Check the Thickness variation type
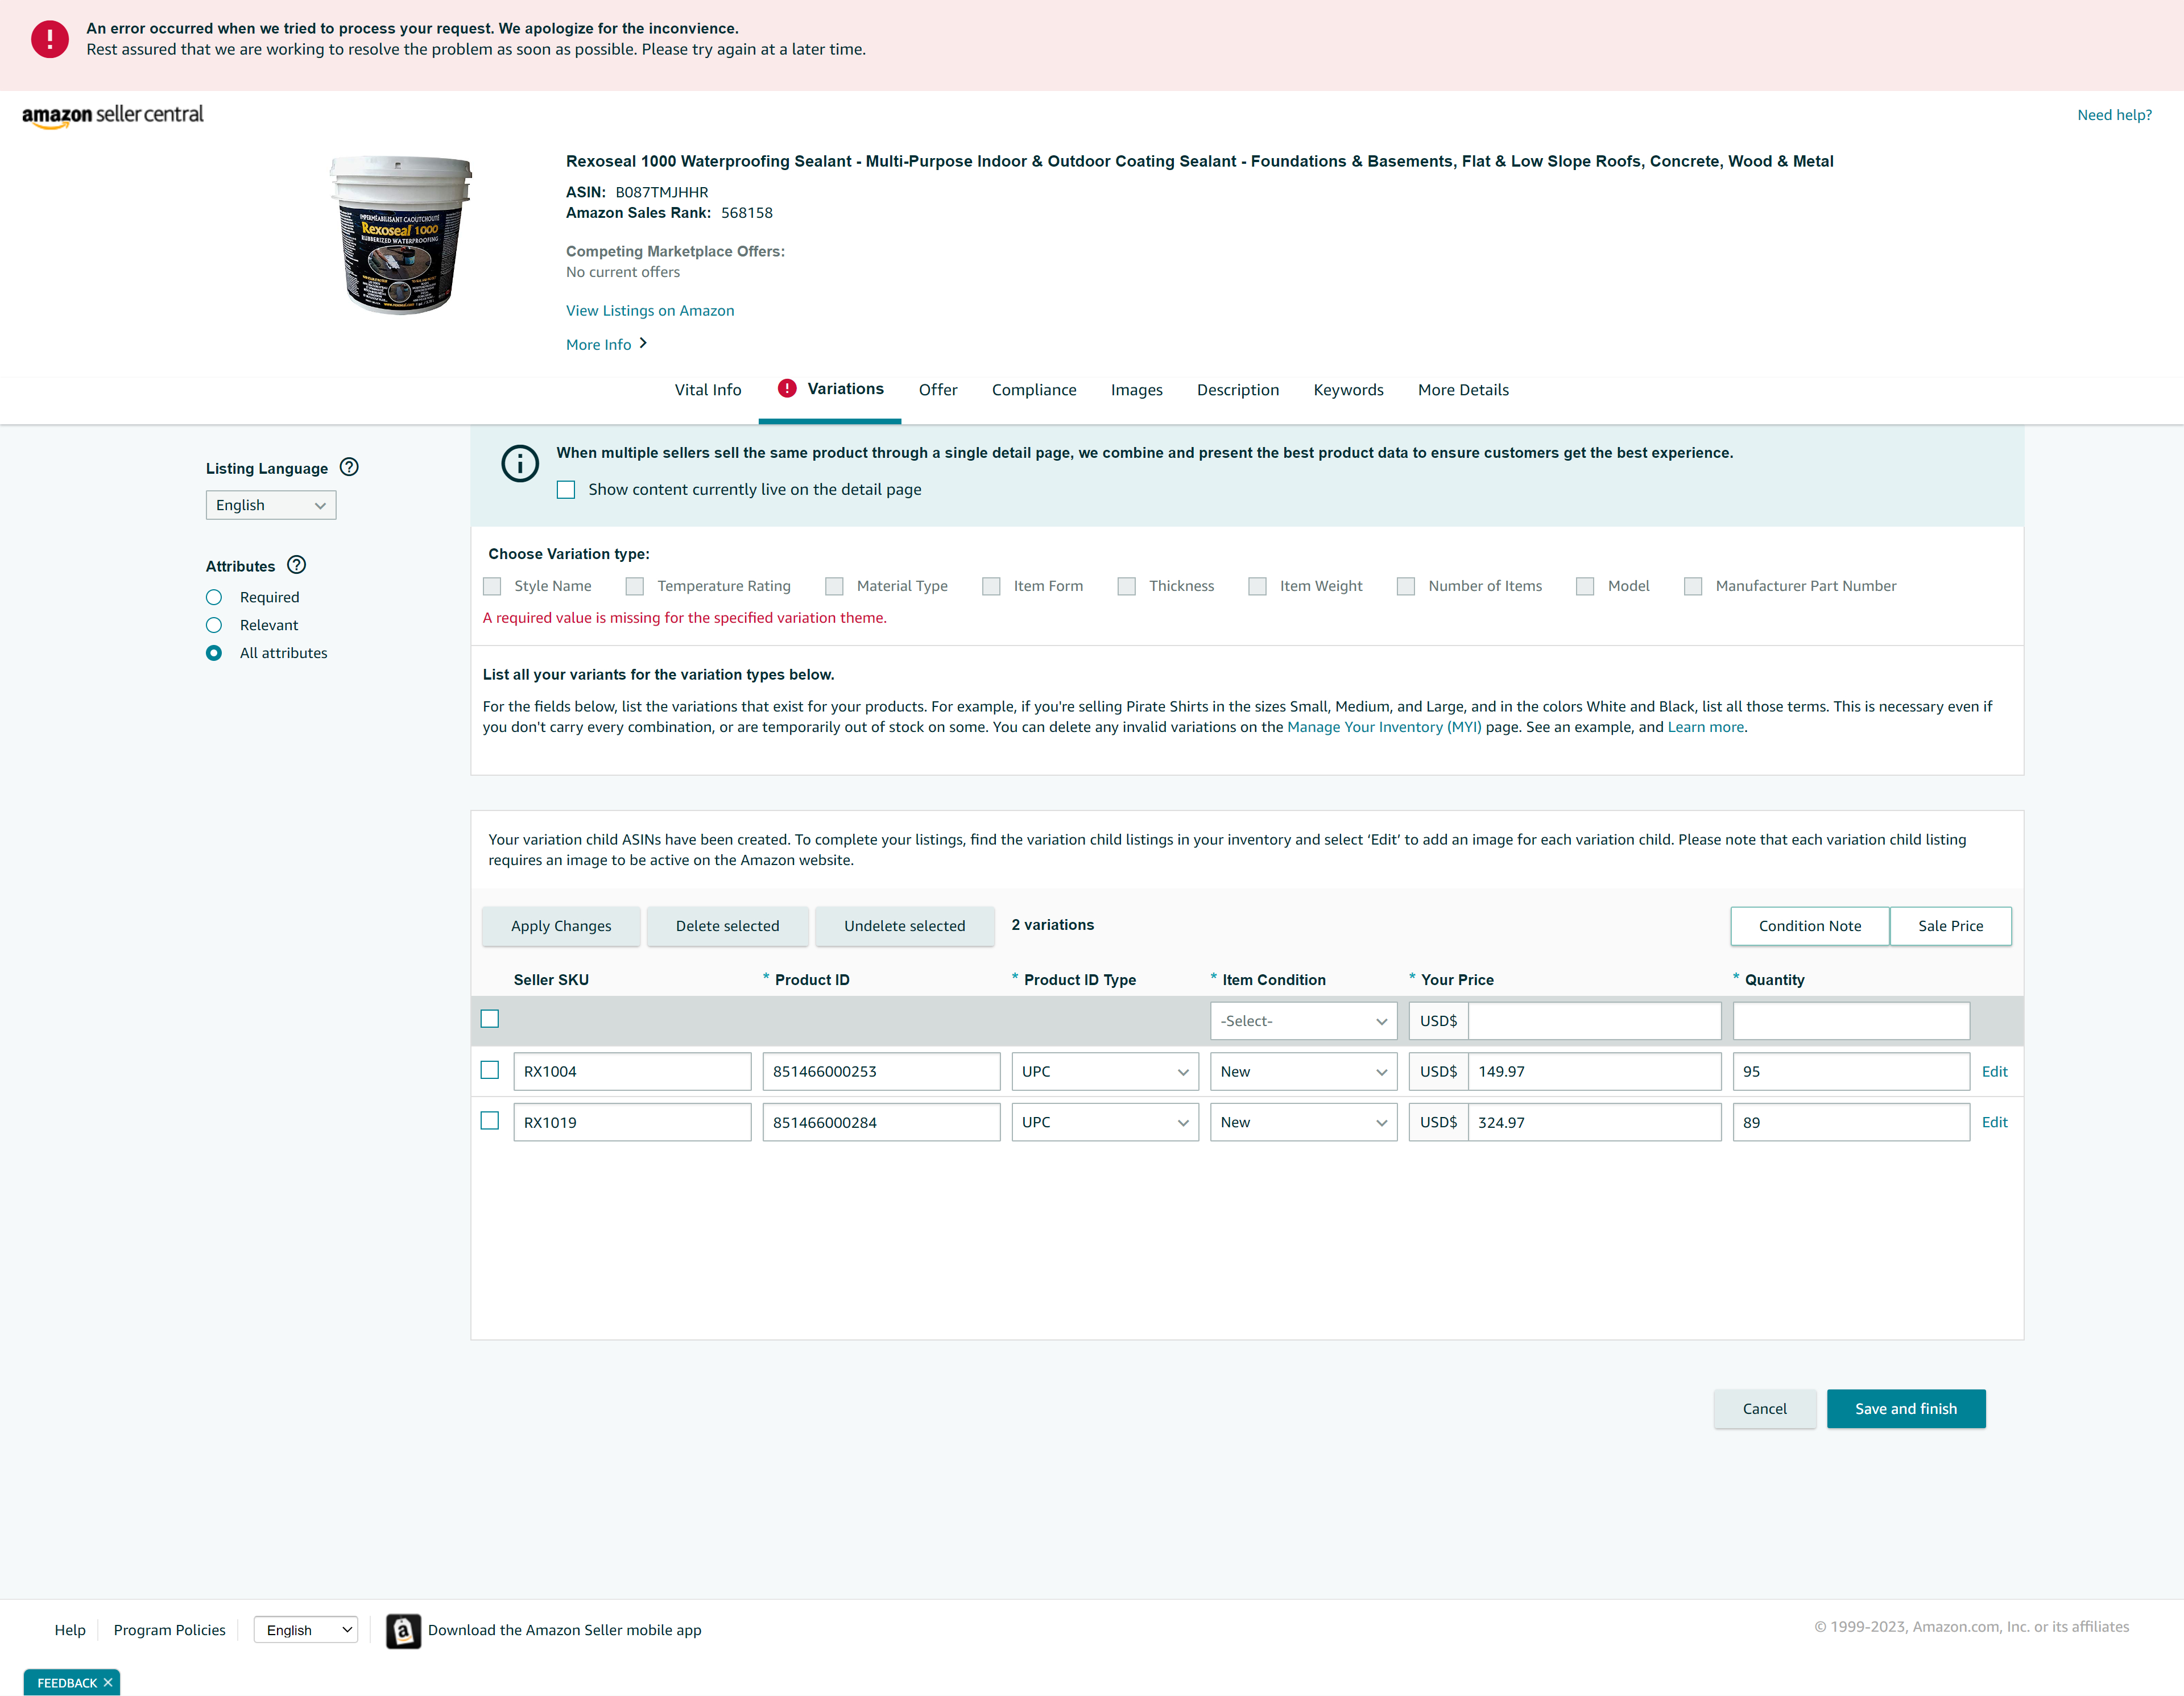Viewport: 2184px width, 1696px height. point(1126,586)
